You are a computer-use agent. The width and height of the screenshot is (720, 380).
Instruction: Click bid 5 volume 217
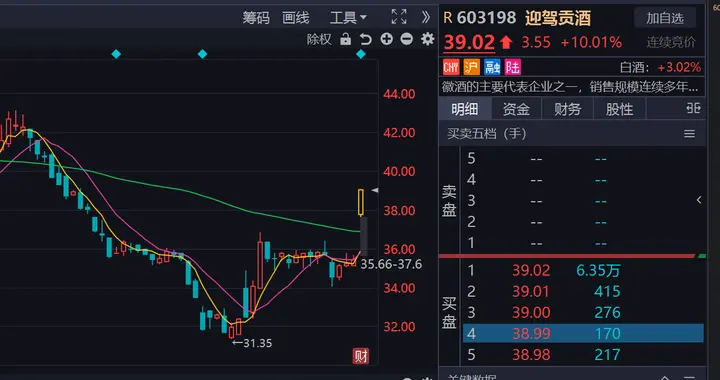(x=607, y=355)
